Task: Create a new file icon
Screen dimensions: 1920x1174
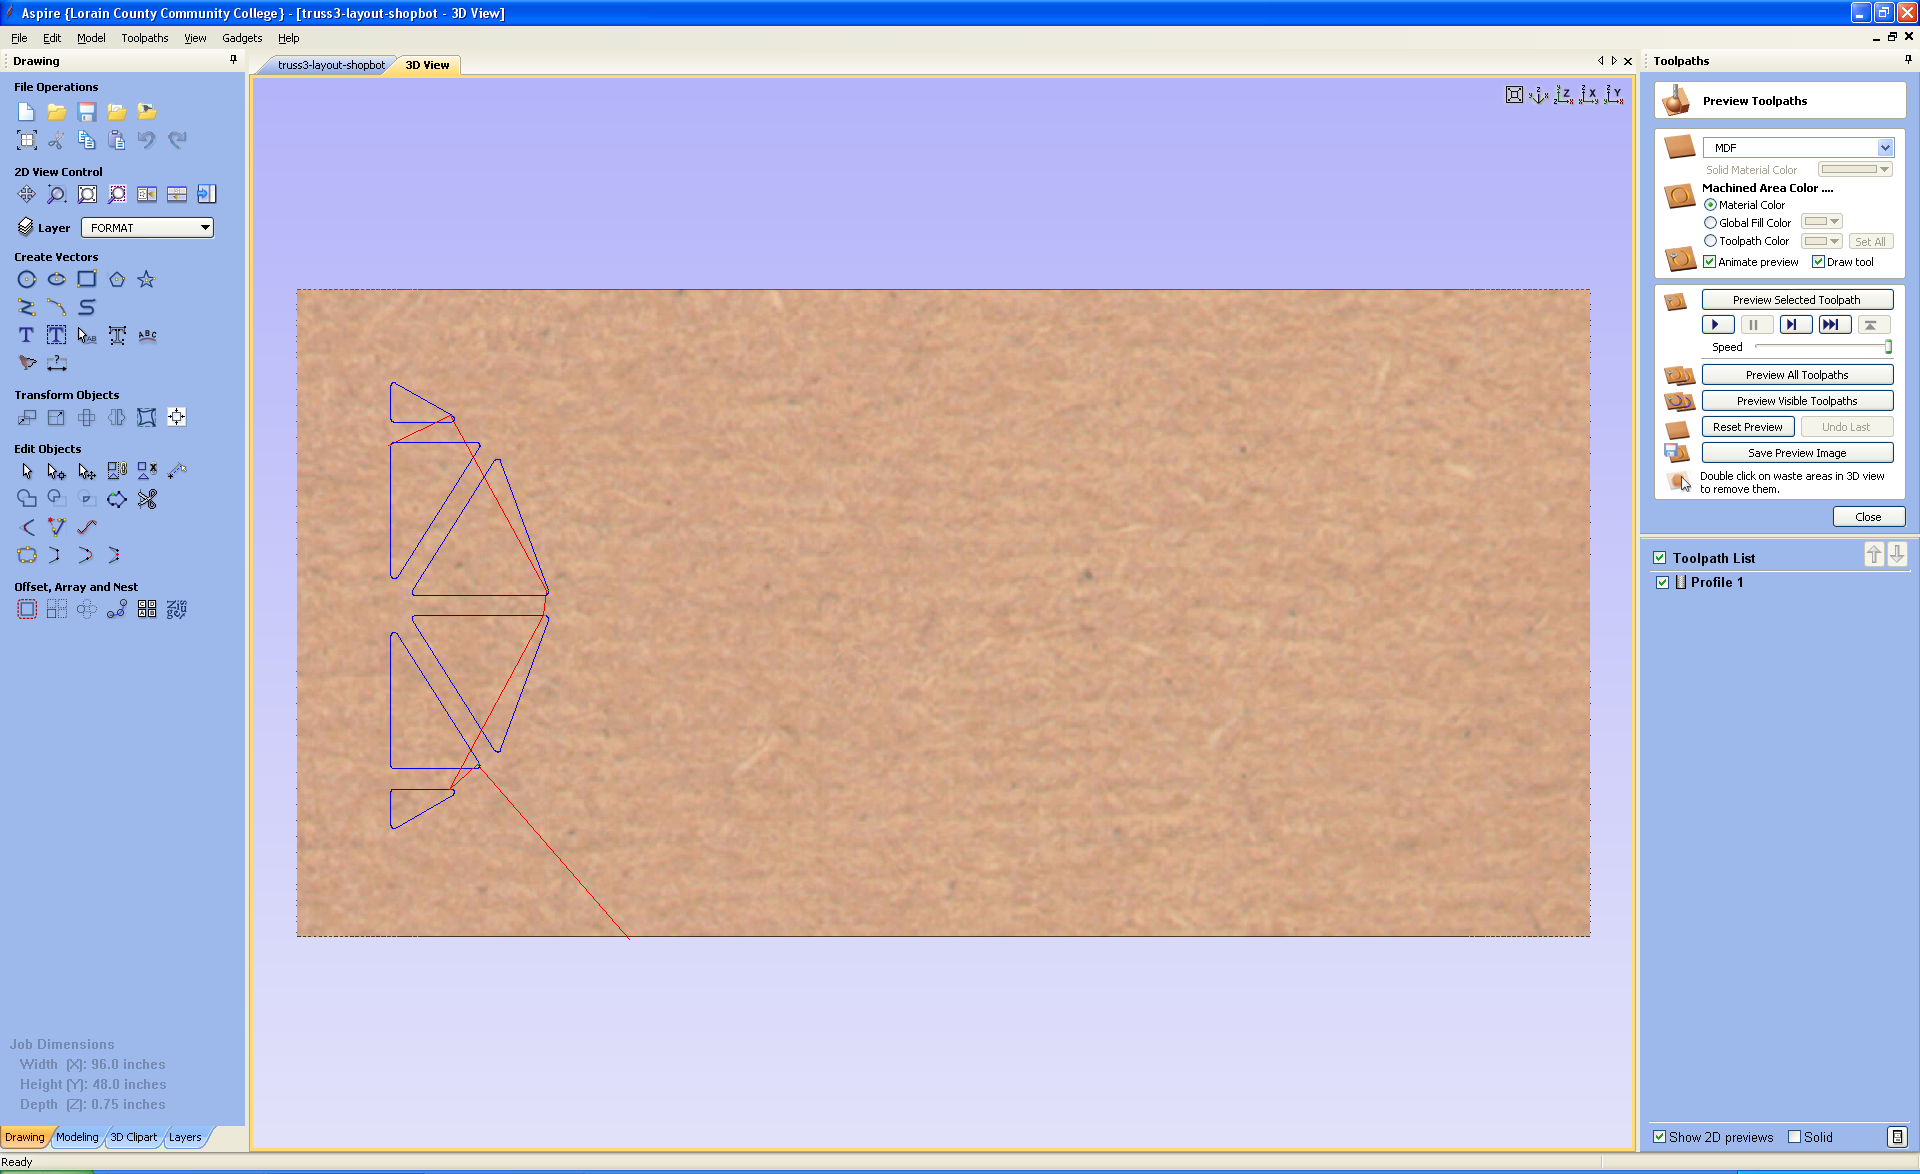Action: 27,112
